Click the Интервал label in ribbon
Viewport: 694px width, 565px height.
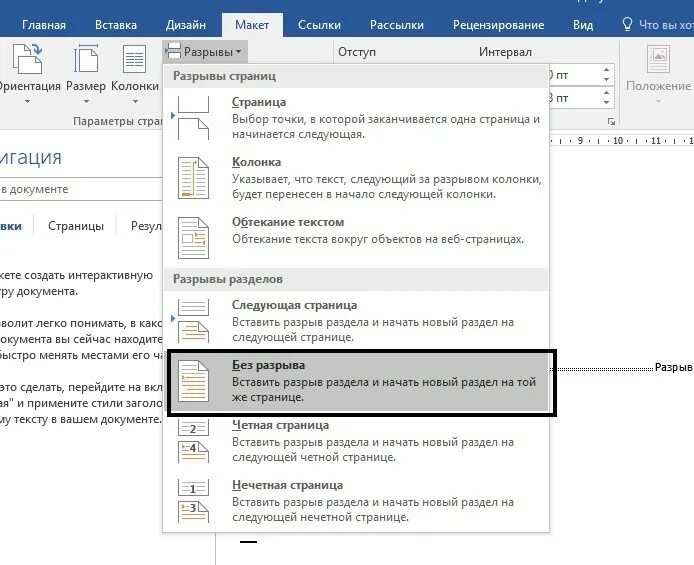point(505,52)
